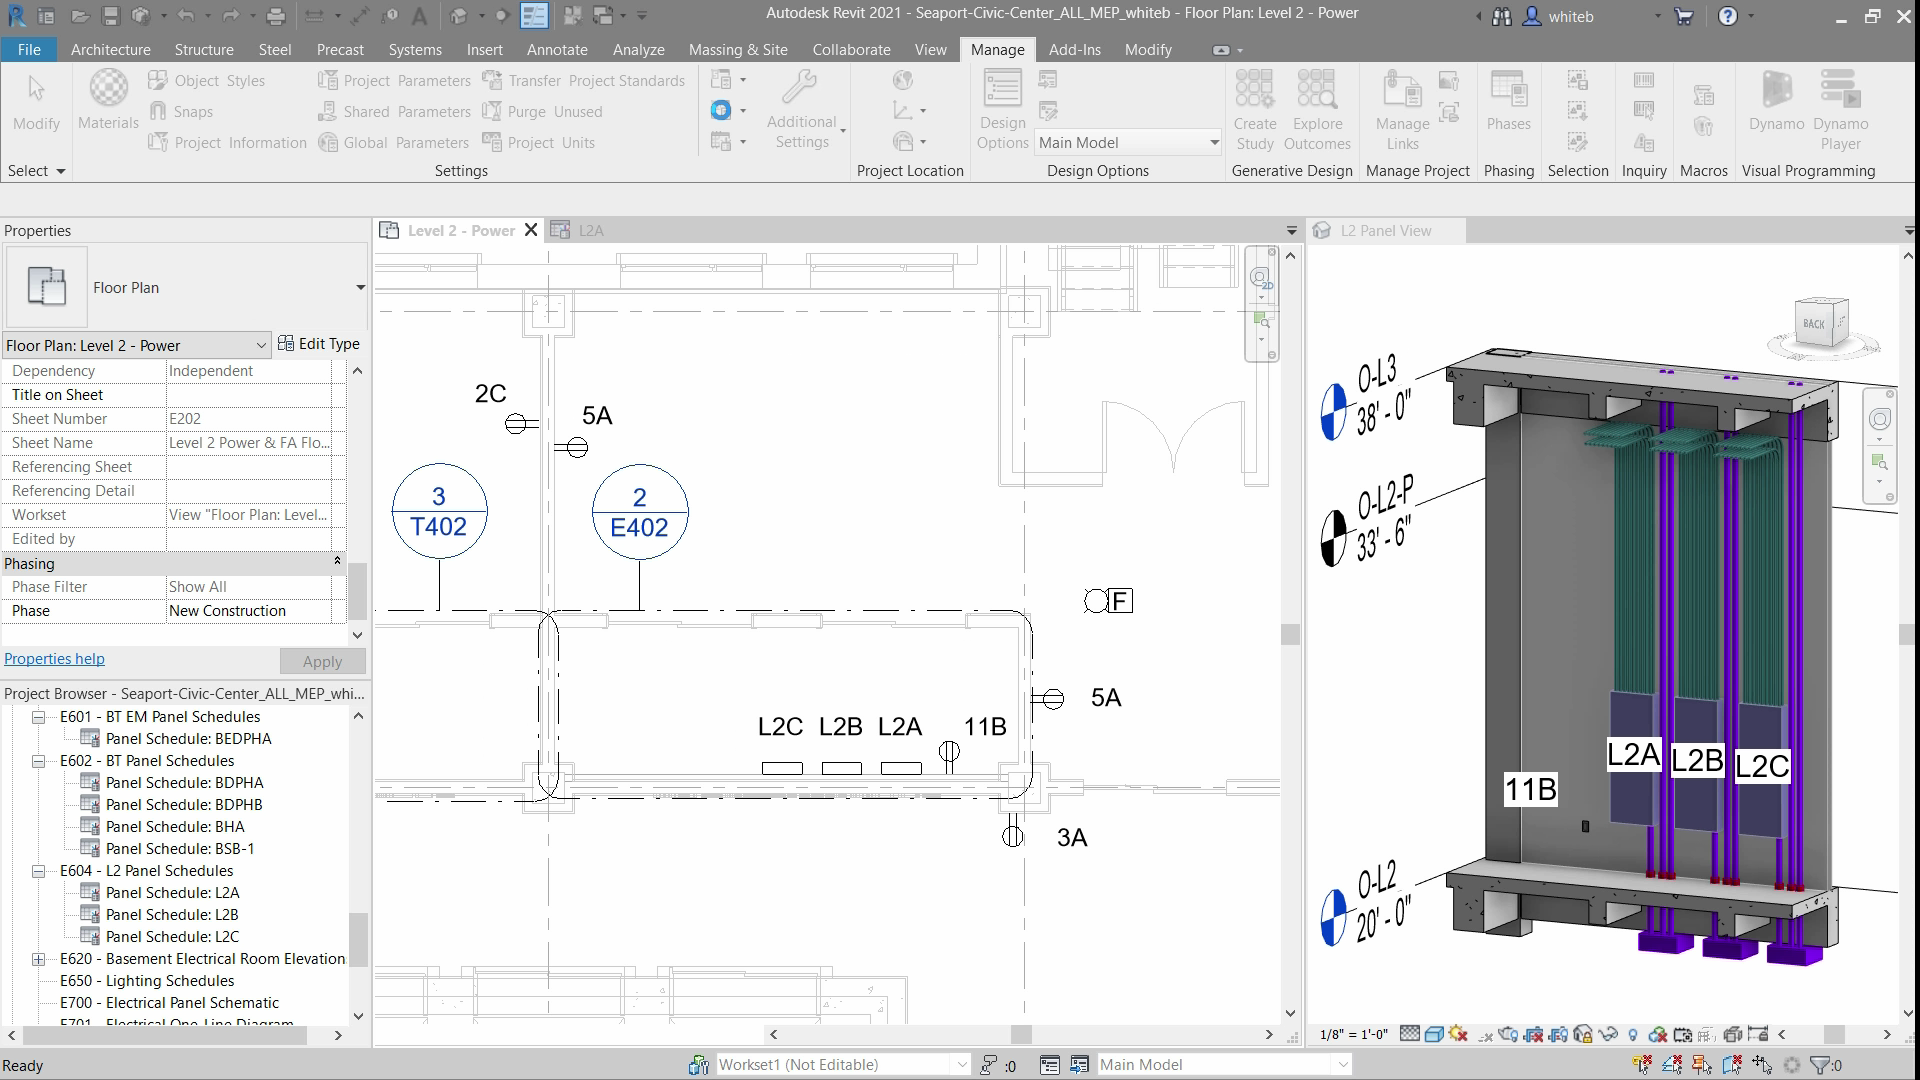
Task: Open Main Model design option dropdown
Action: tap(1214, 143)
